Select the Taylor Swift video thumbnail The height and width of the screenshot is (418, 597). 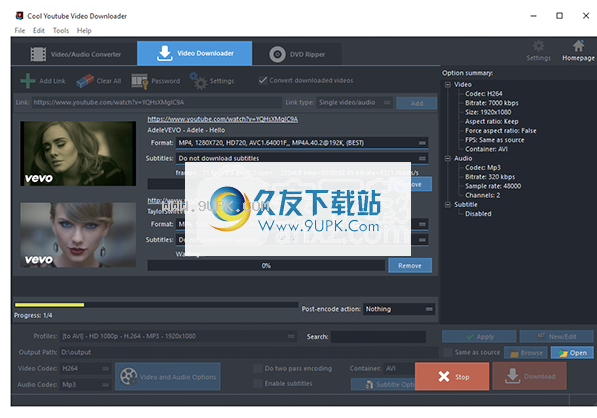[x=78, y=235]
